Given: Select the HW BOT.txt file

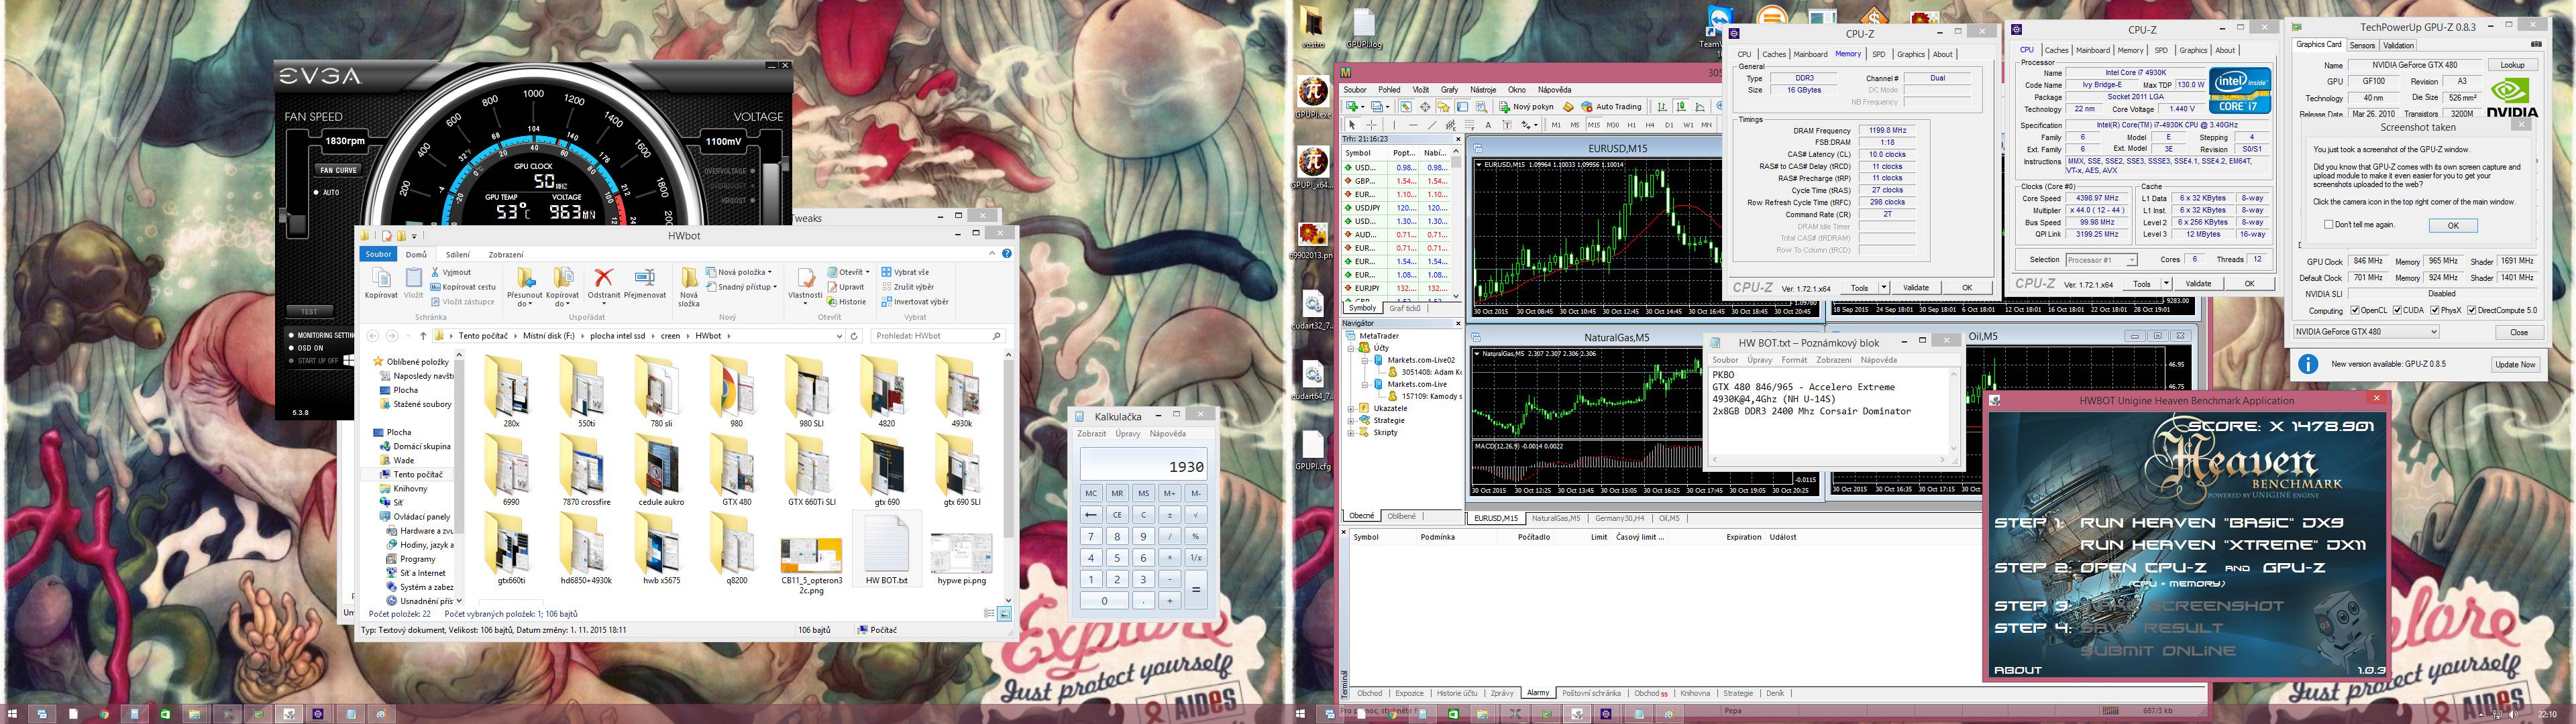Looking at the screenshot, I should tap(886, 548).
